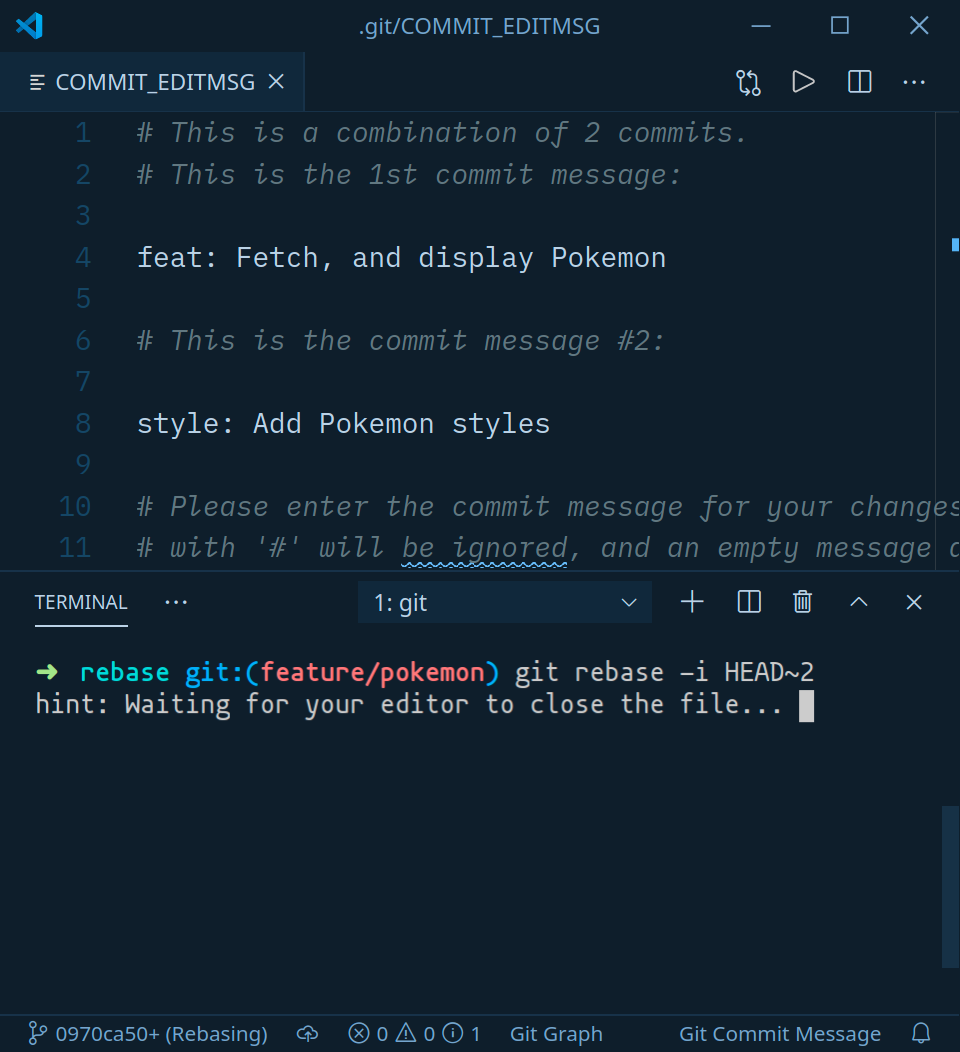Split the terminal pane
Viewport: 960px width, 1052px height.
pyautogui.click(x=749, y=602)
